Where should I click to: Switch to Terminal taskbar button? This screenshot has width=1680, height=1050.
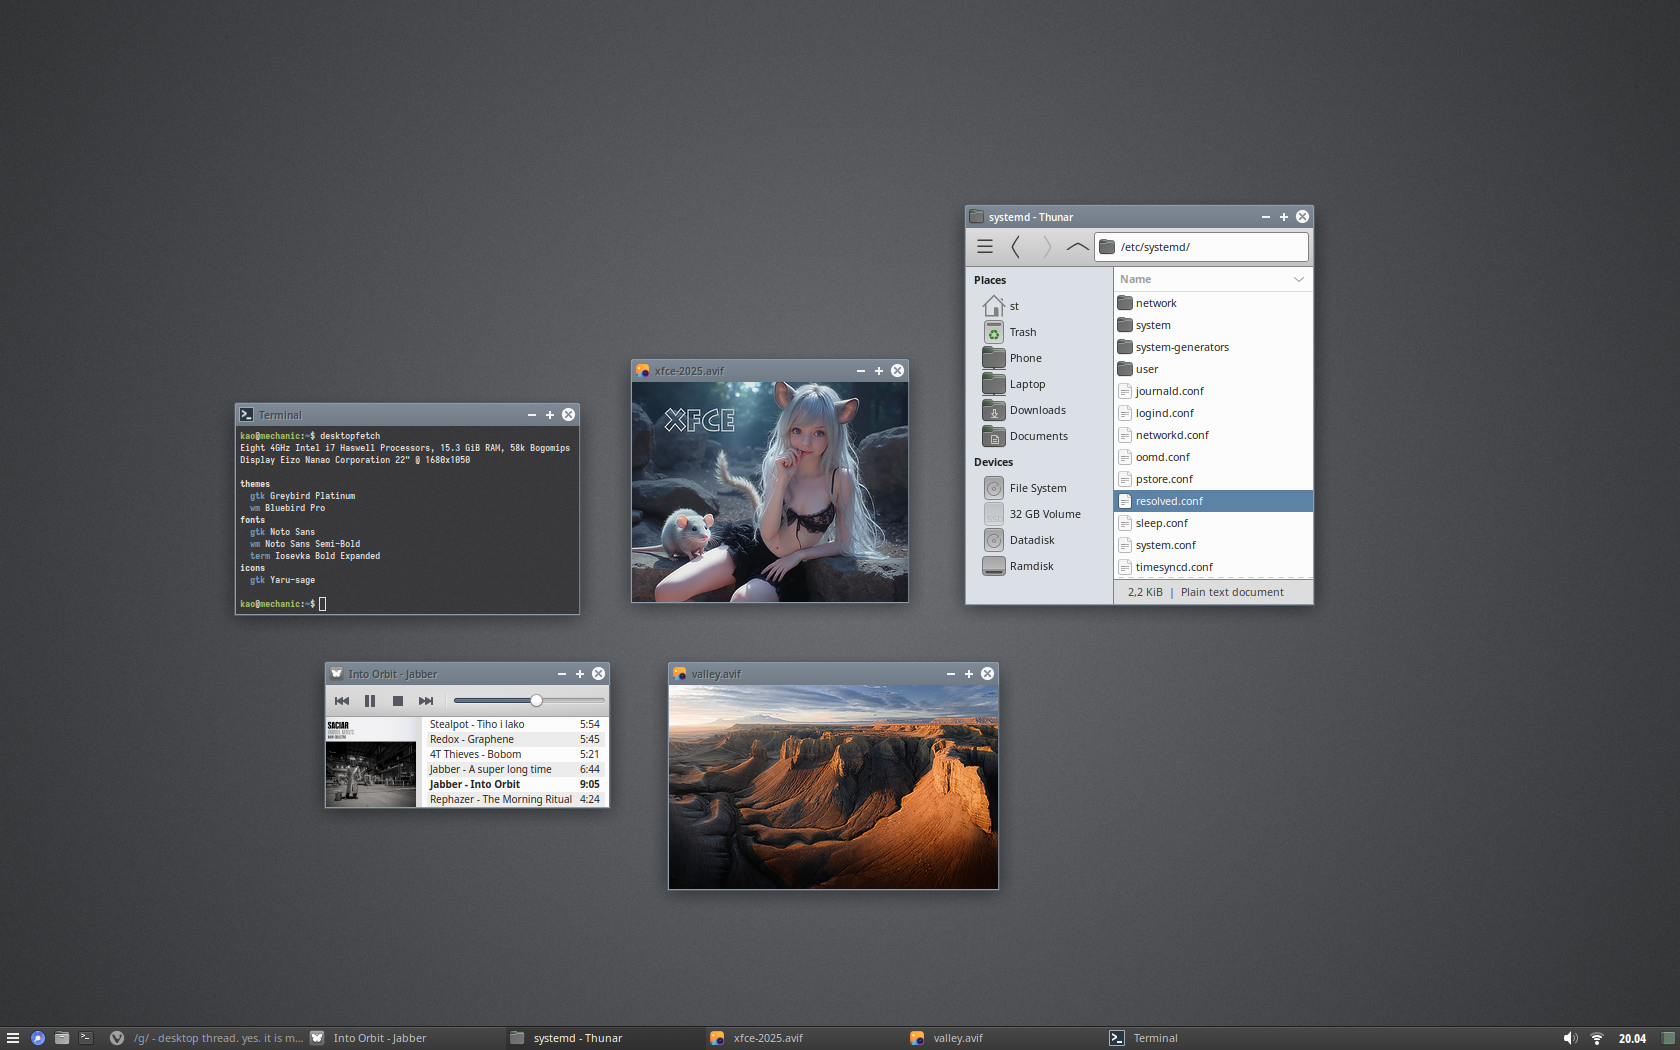point(1205,1038)
